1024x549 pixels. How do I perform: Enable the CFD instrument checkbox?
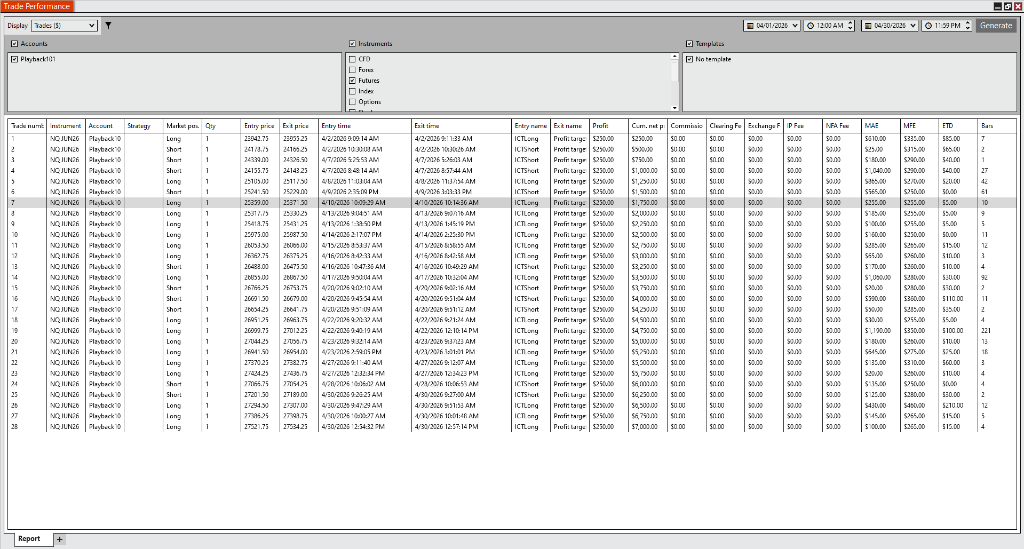353,59
